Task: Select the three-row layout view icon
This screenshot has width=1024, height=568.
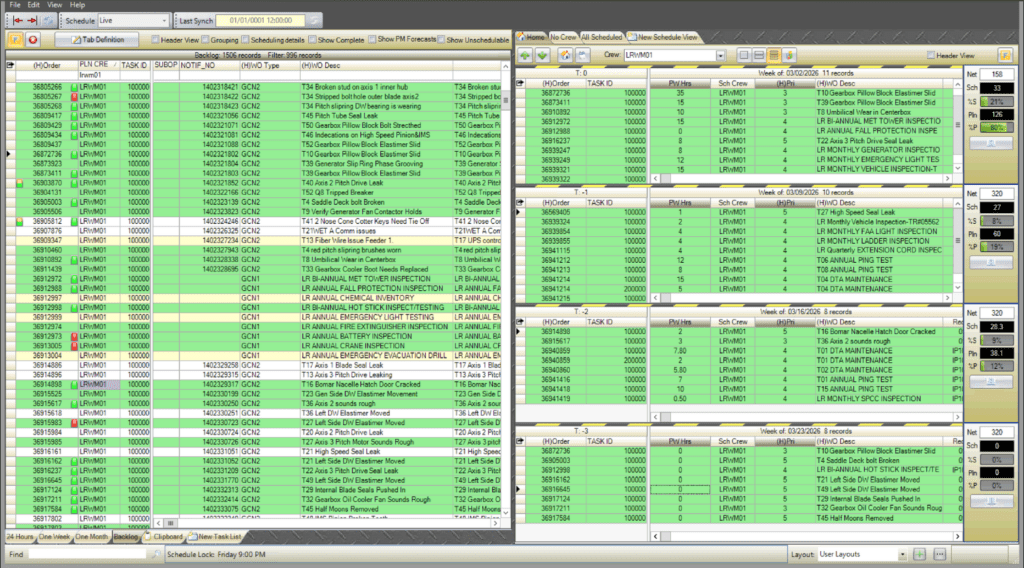Action: [774, 55]
